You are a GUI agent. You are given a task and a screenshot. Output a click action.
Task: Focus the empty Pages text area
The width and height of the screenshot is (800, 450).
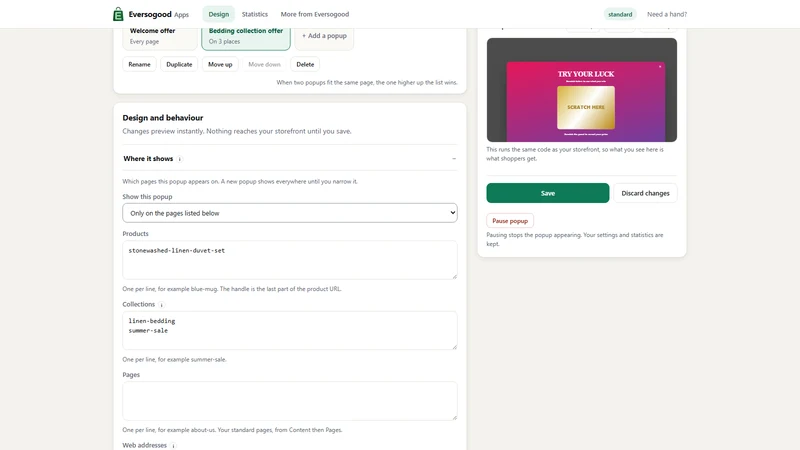click(290, 401)
